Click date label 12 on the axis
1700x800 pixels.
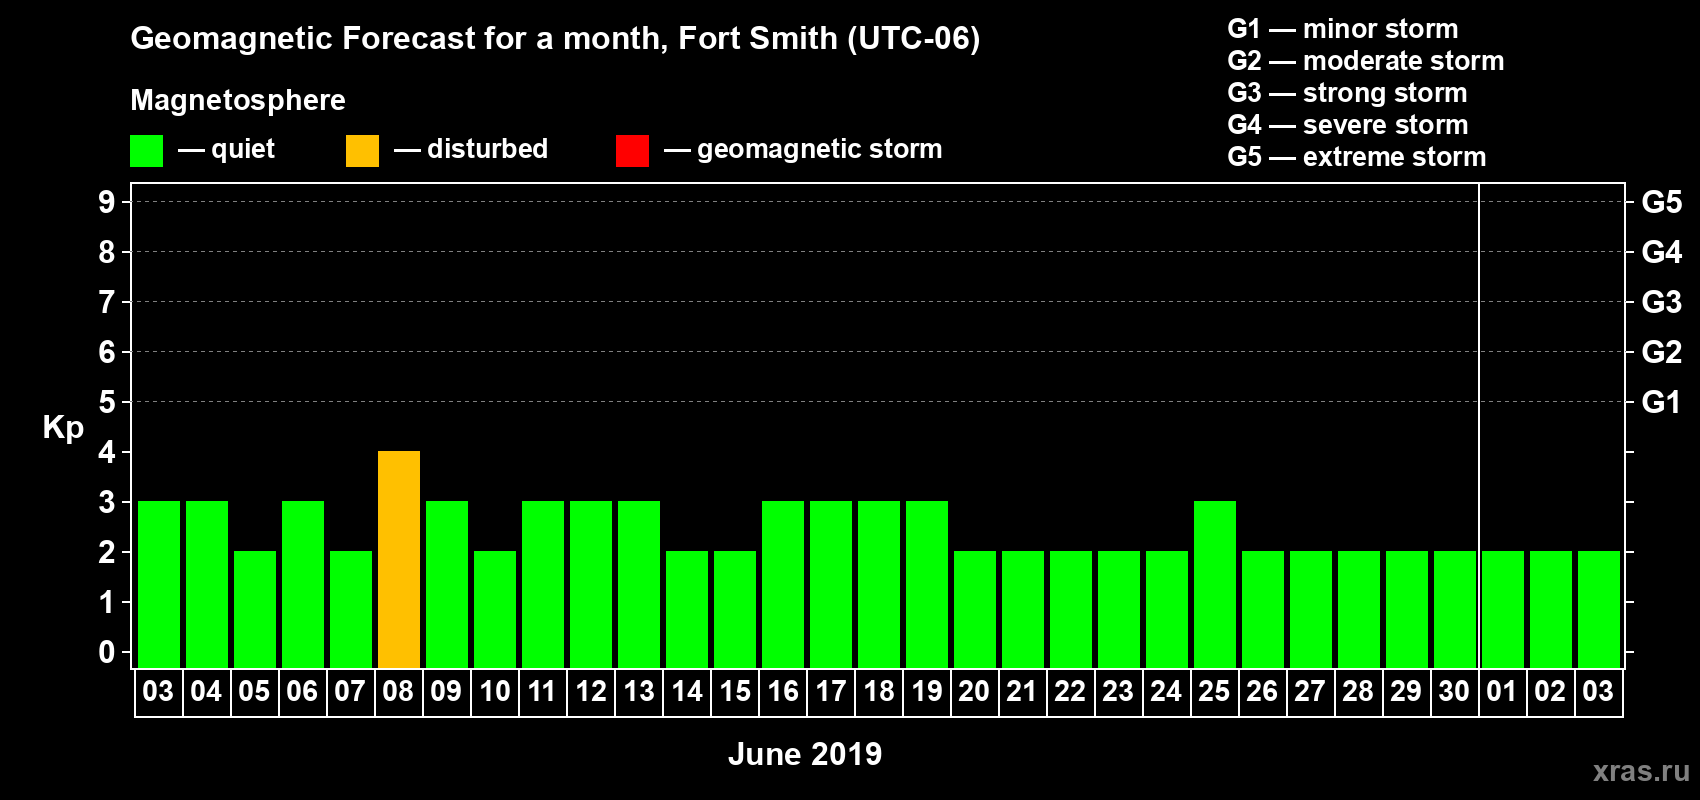[x=590, y=691]
